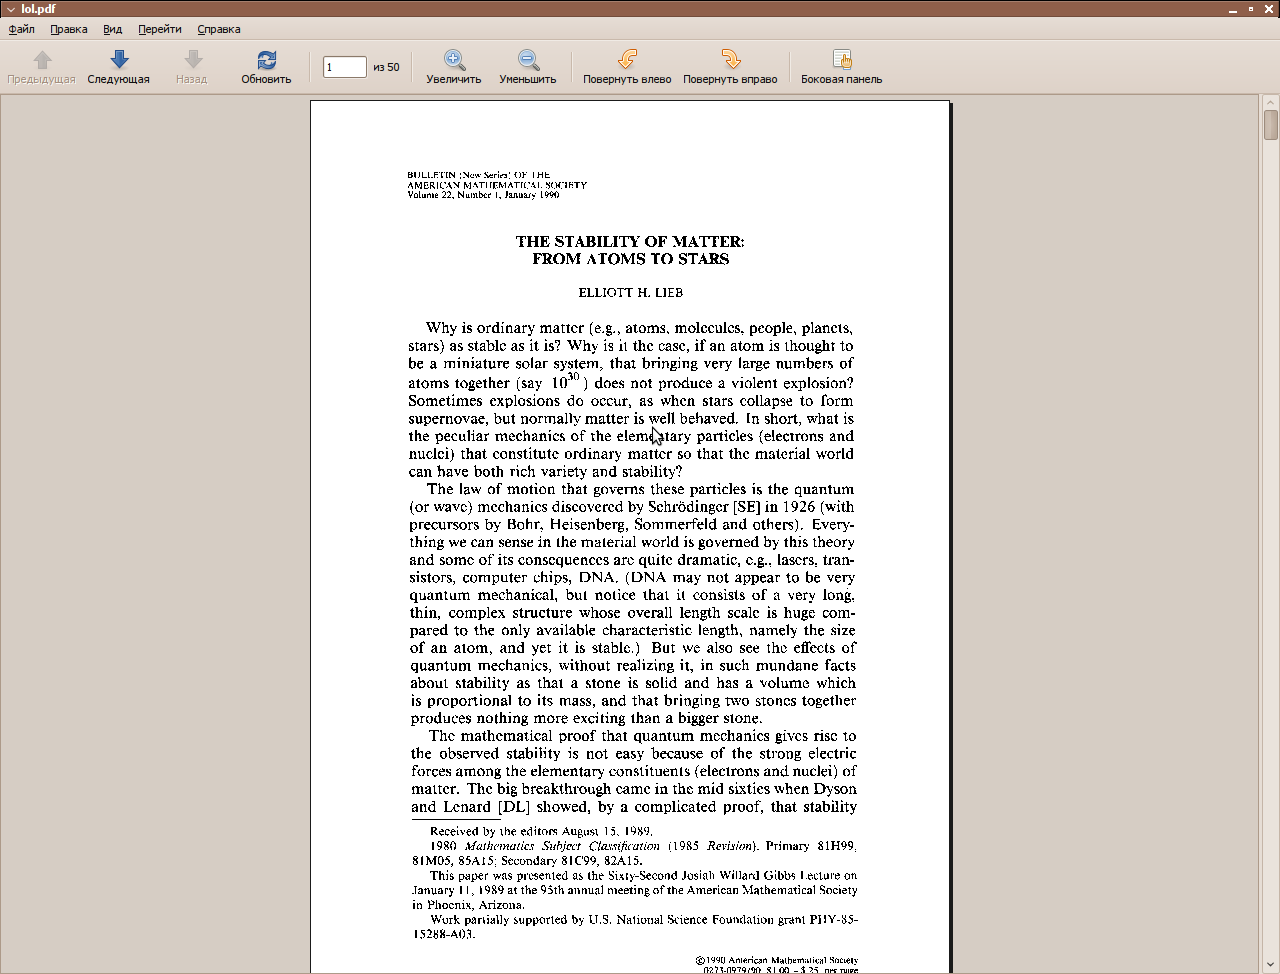The width and height of the screenshot is (1280, 974).
Task: Open the Файл menu
Action: point(22,29)
